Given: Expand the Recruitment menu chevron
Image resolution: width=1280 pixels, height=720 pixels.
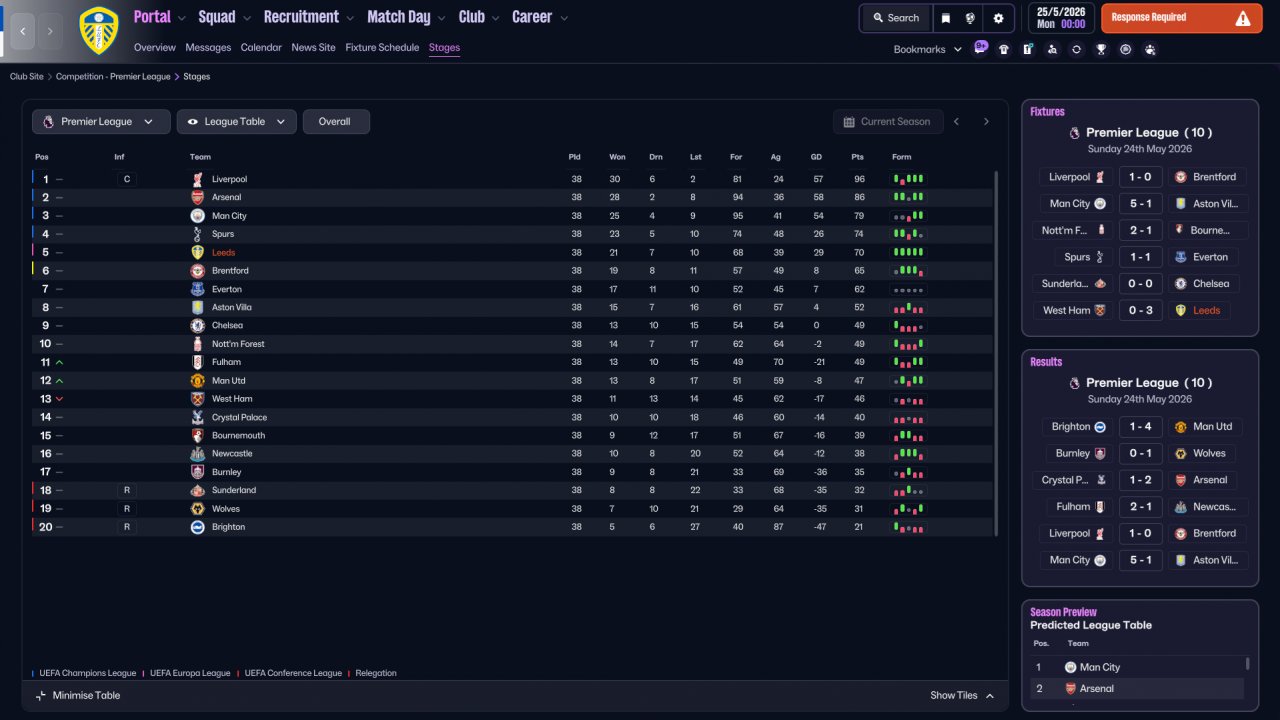Looking at the screenshot, I should (x=349, y=18).
